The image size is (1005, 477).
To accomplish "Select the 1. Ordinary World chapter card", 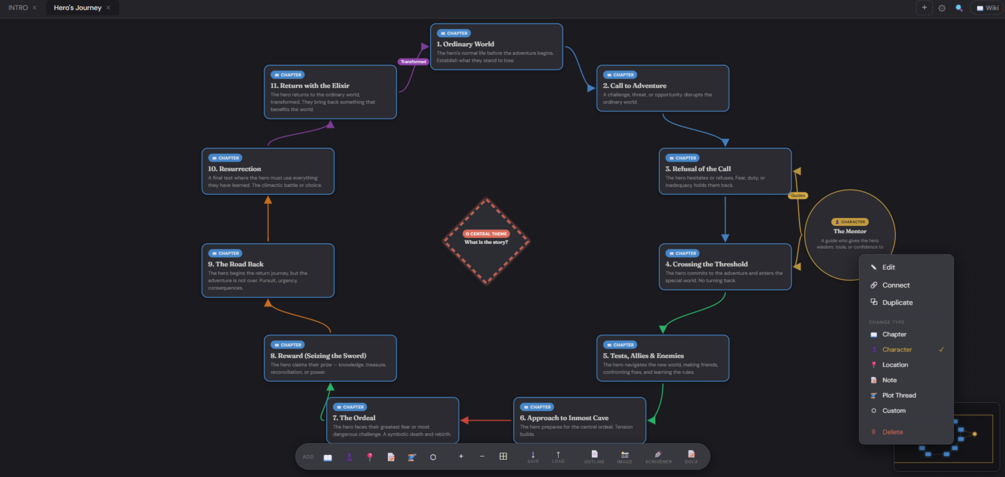I will pyautogui.click(x=497, y=47).
